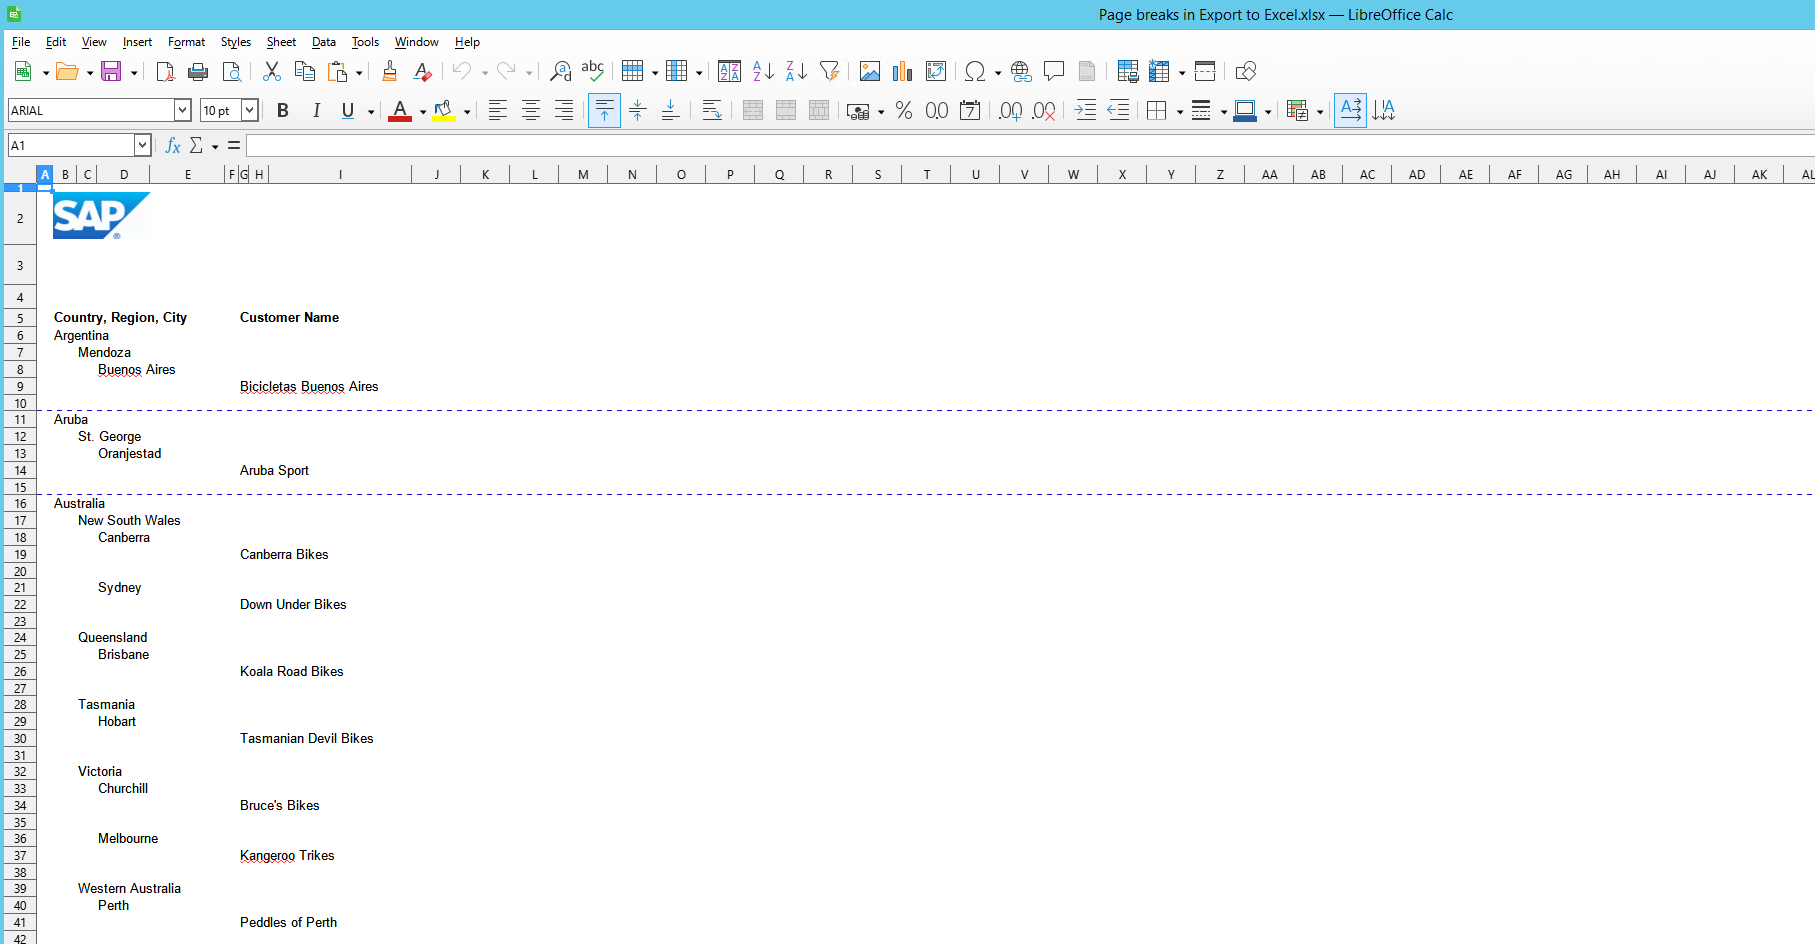Insert Chart icon in toolbar
The image size is (1815, 945).
(903, 71)
